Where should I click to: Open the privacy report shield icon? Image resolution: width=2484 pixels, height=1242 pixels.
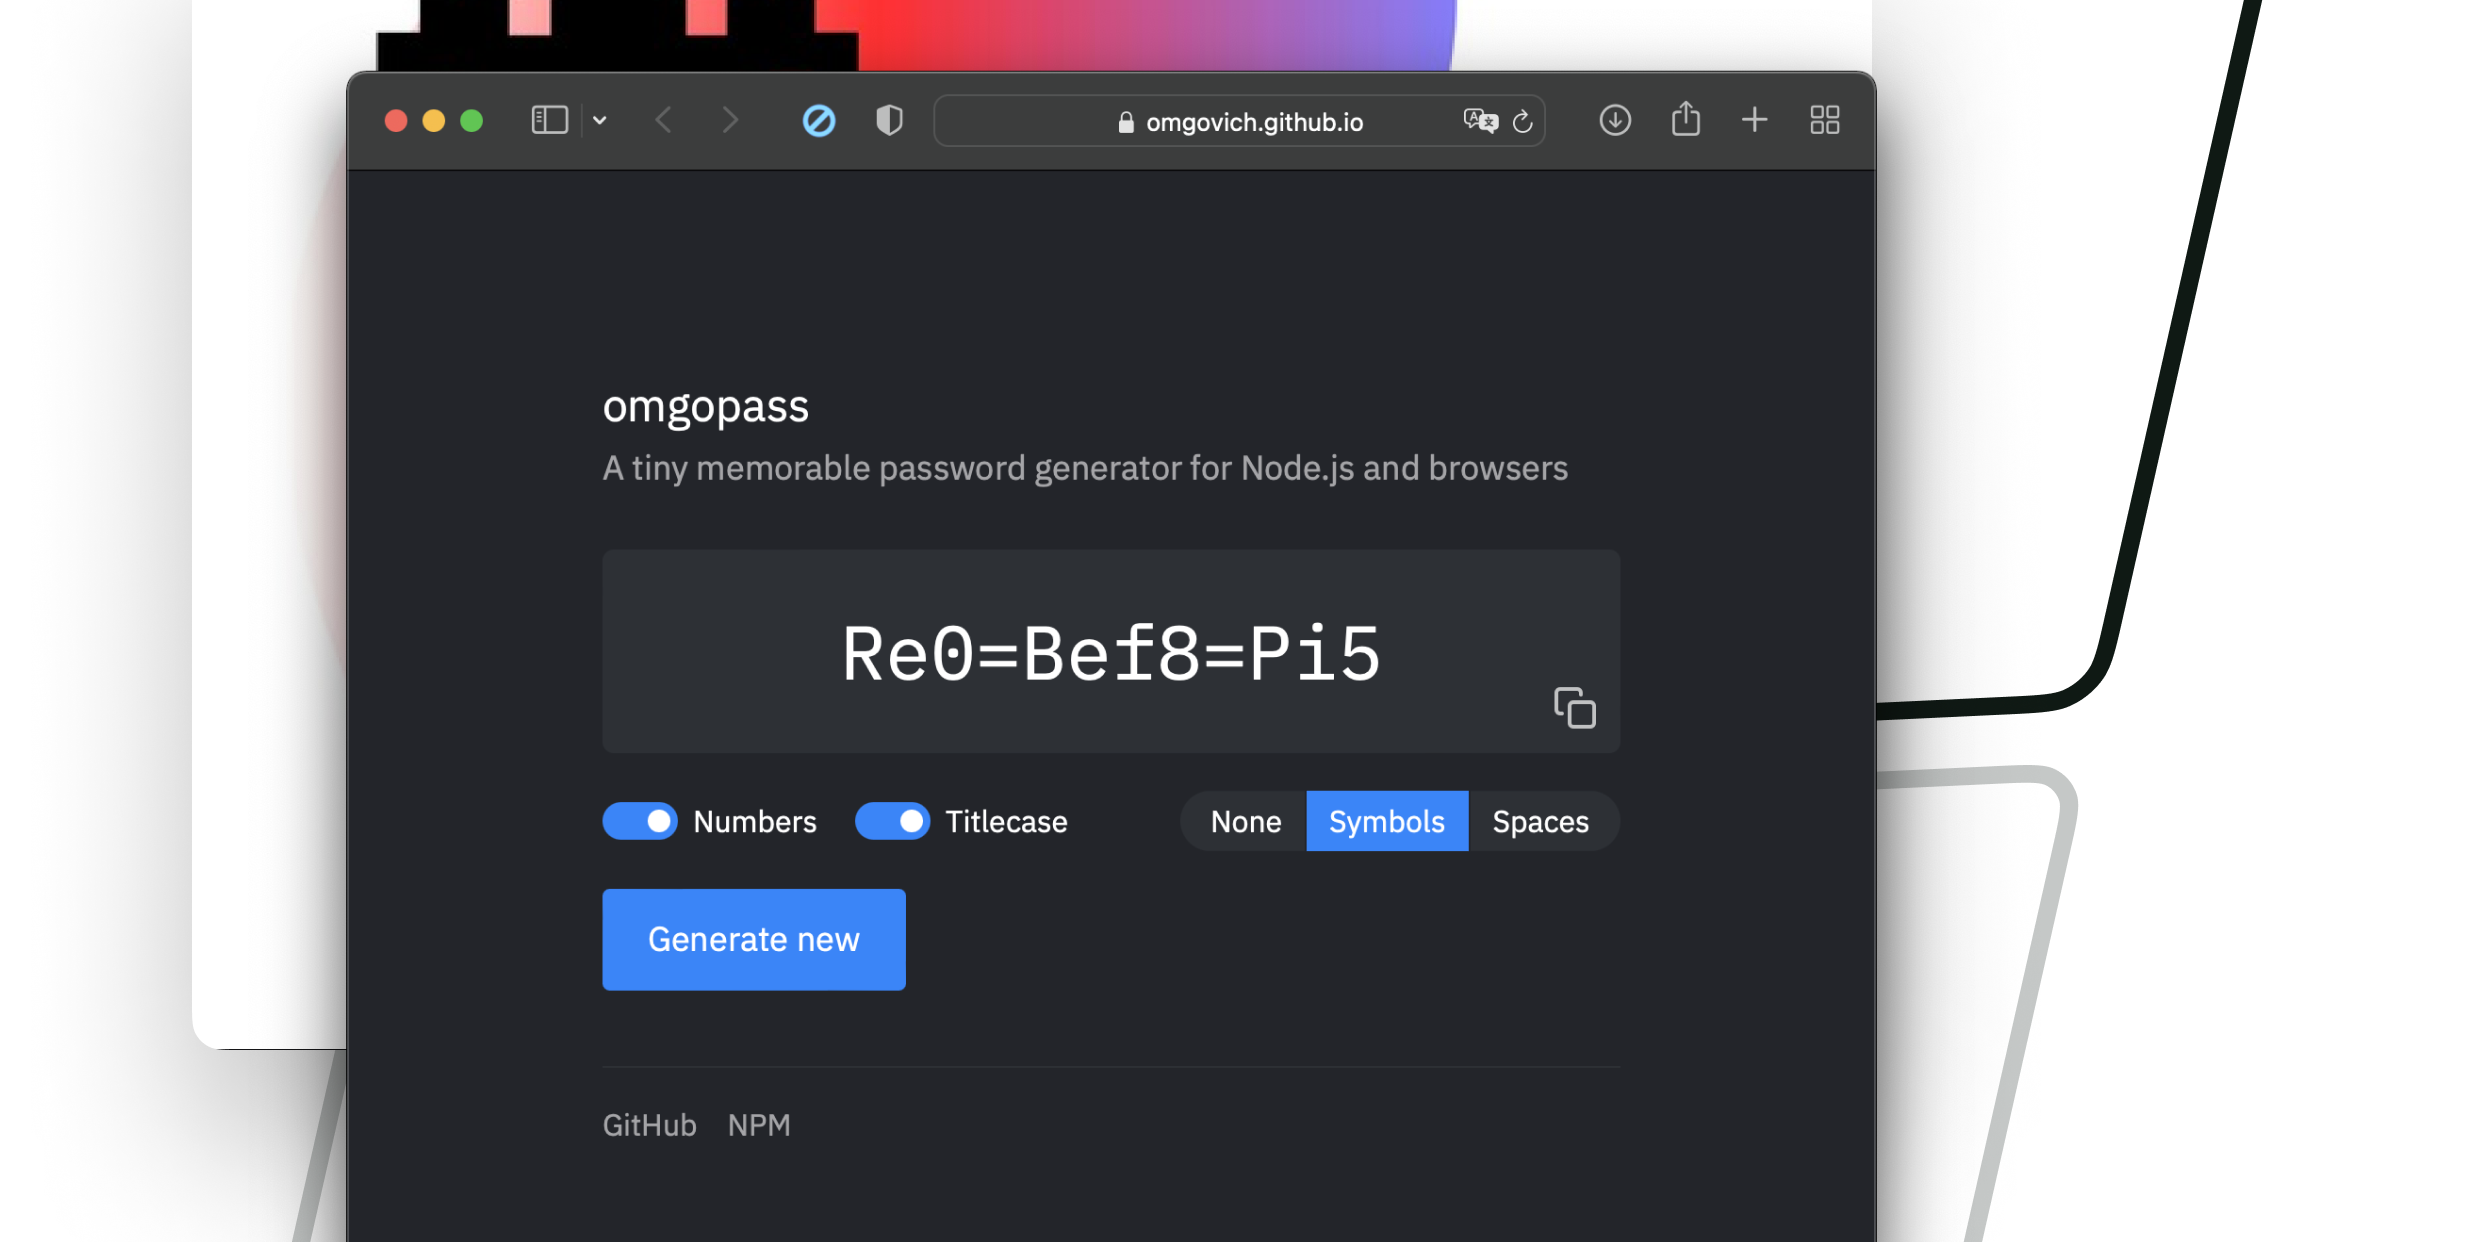[x=888, y=121]
